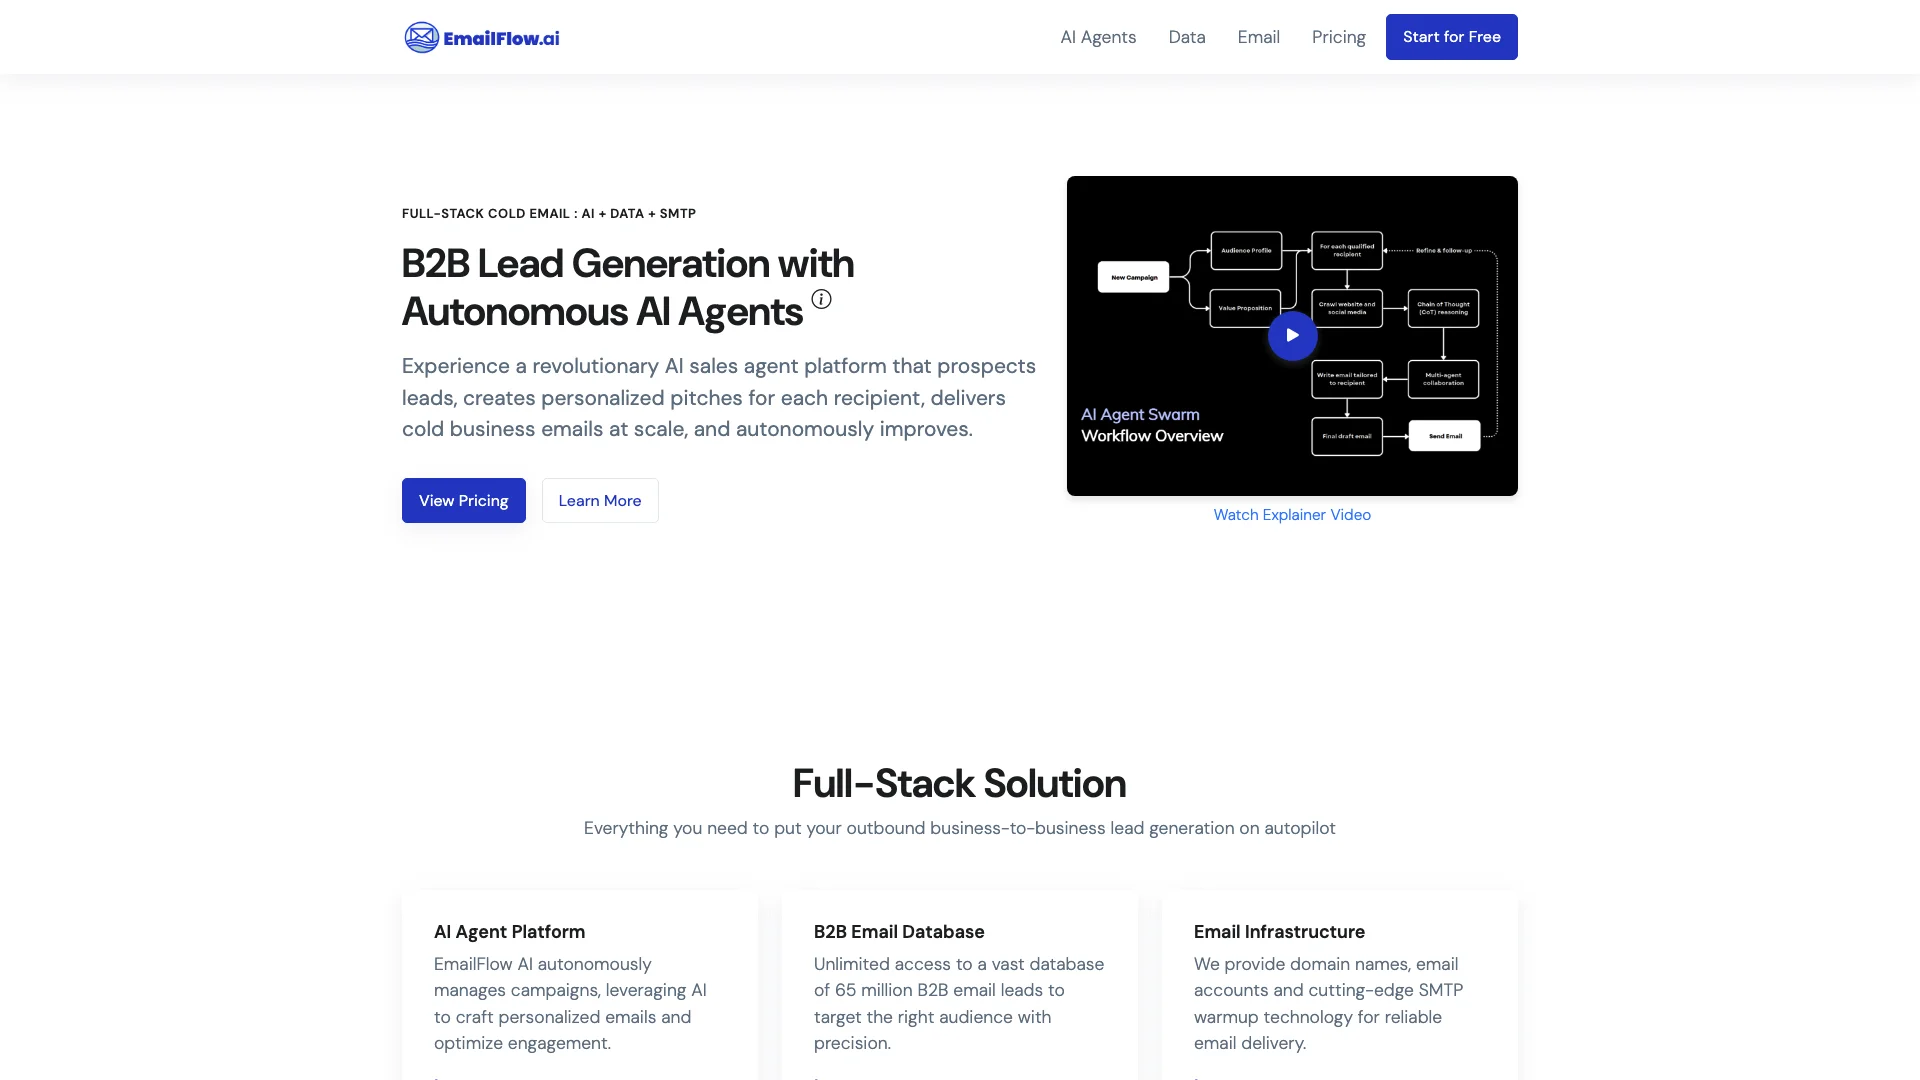Click the Start for Free button
The width and height of the screenshot is (1920, 1080).
(1451, 37)
